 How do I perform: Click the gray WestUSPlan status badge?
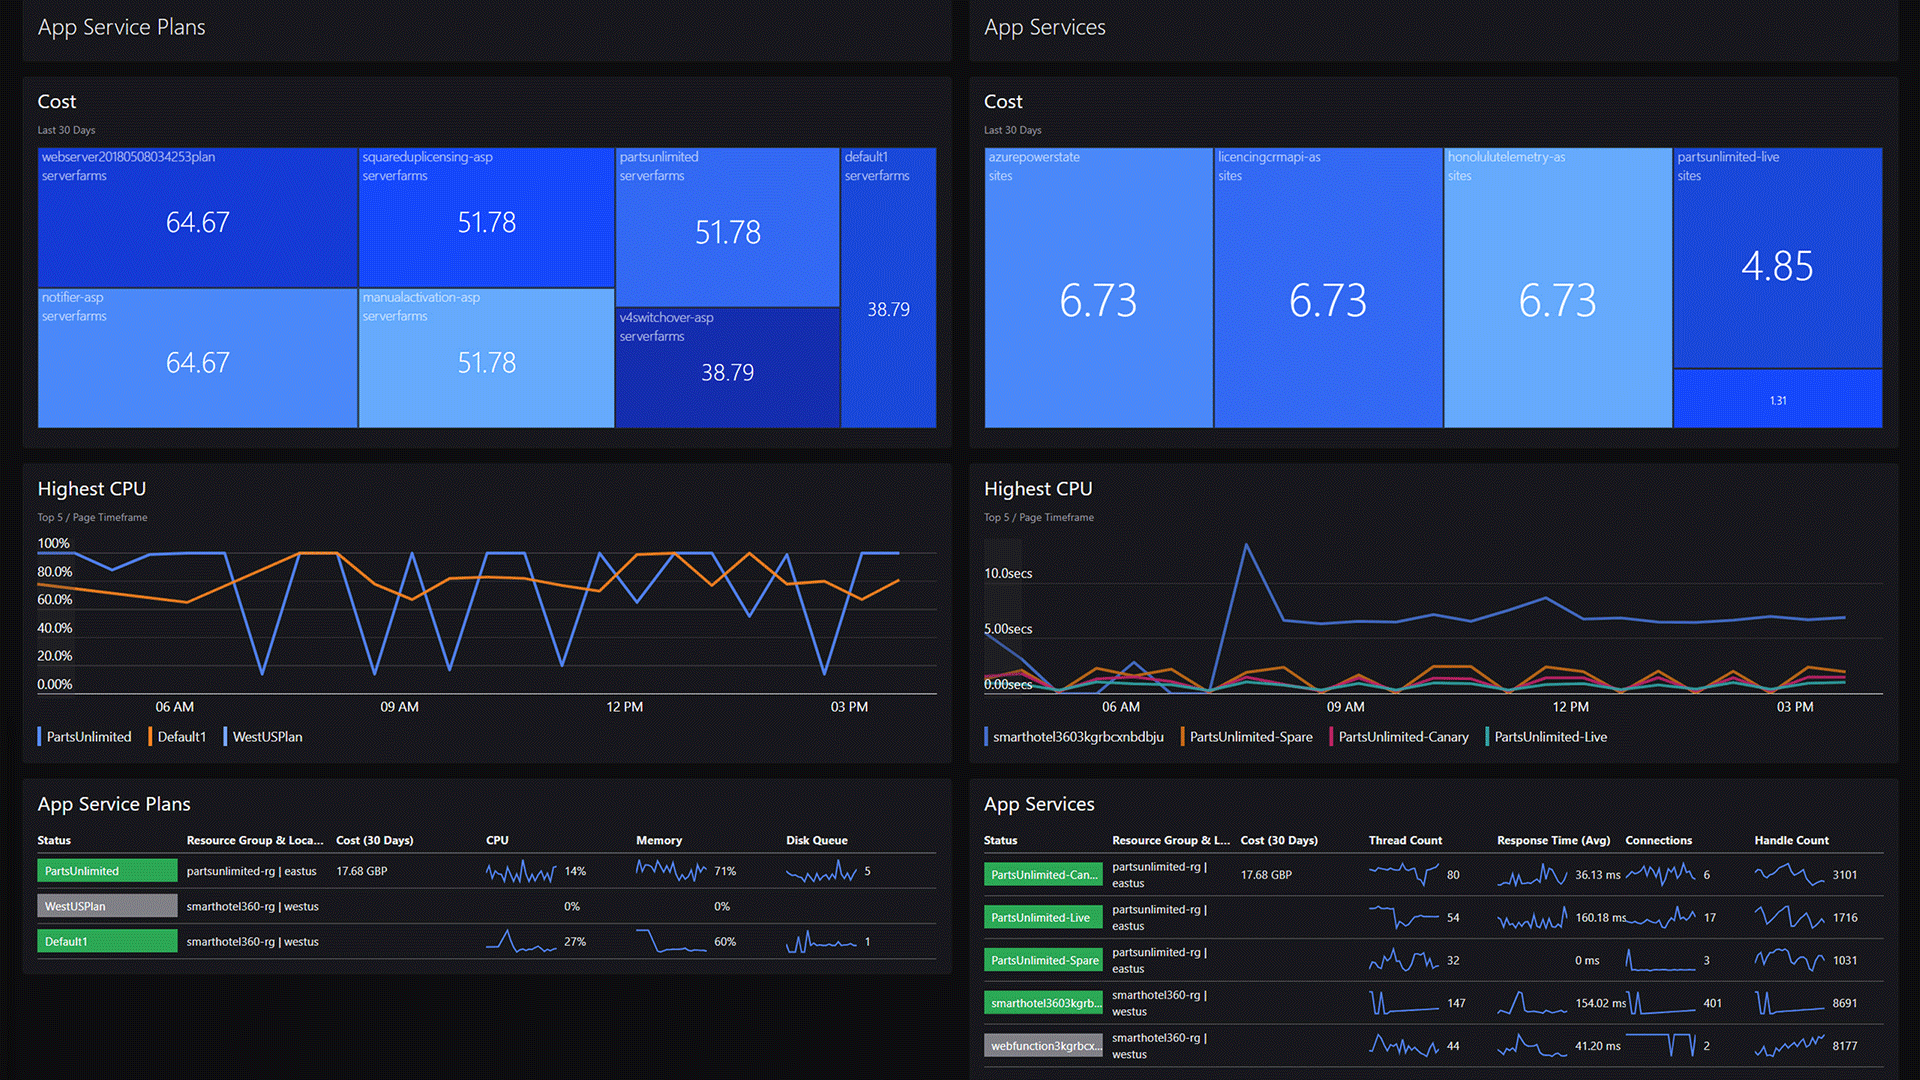106,906
